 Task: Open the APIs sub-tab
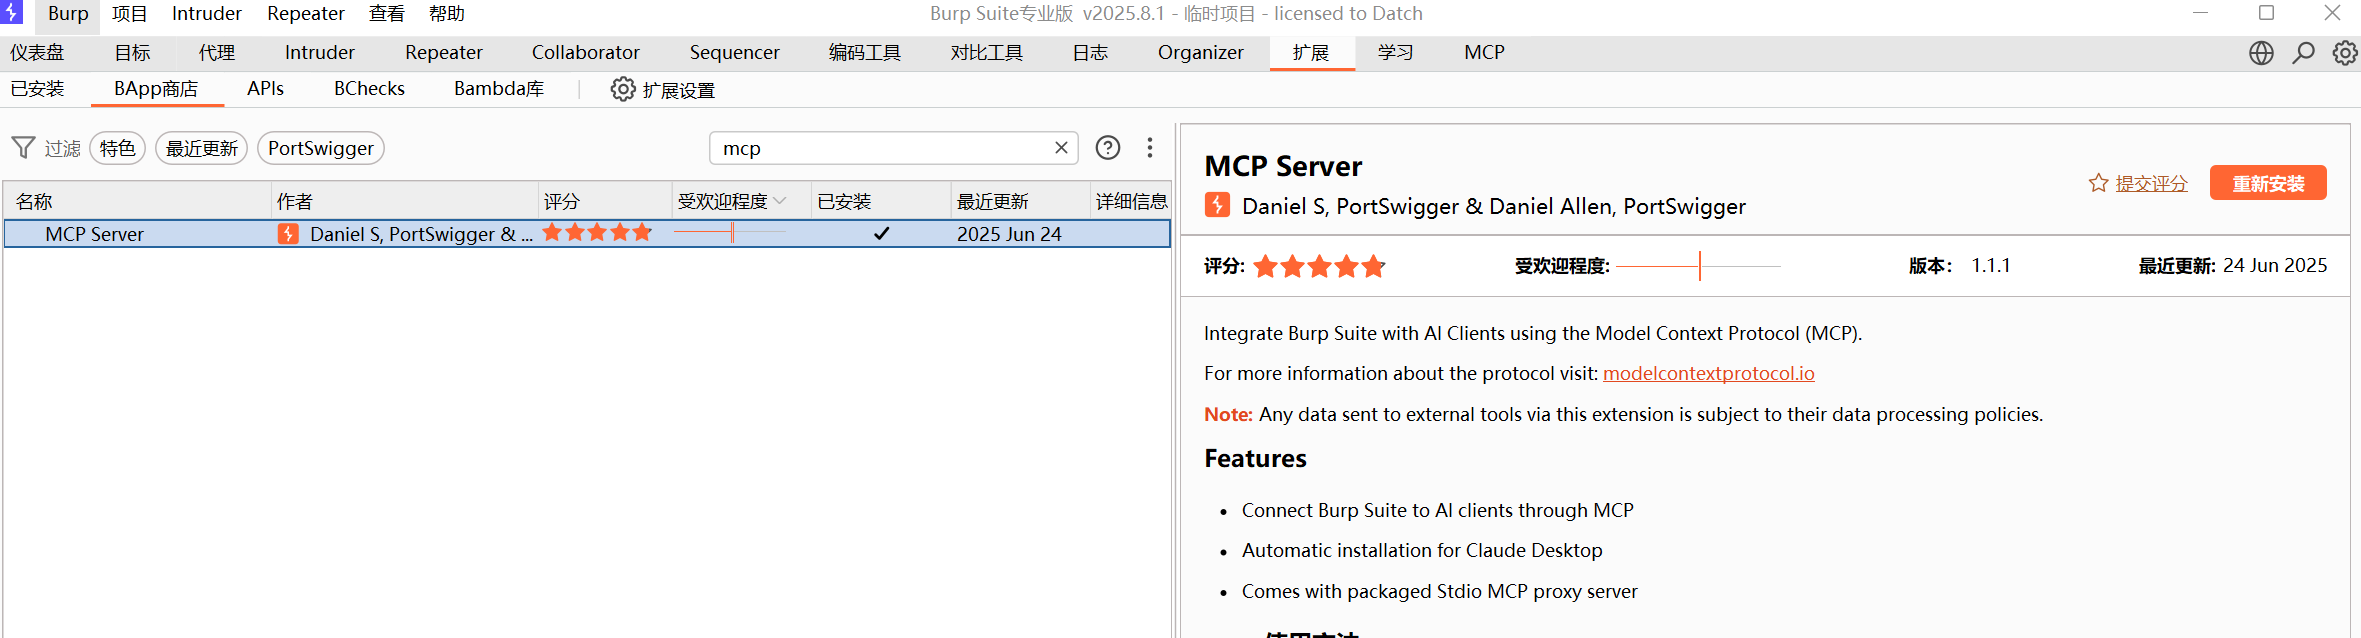(x=266, y=89)
